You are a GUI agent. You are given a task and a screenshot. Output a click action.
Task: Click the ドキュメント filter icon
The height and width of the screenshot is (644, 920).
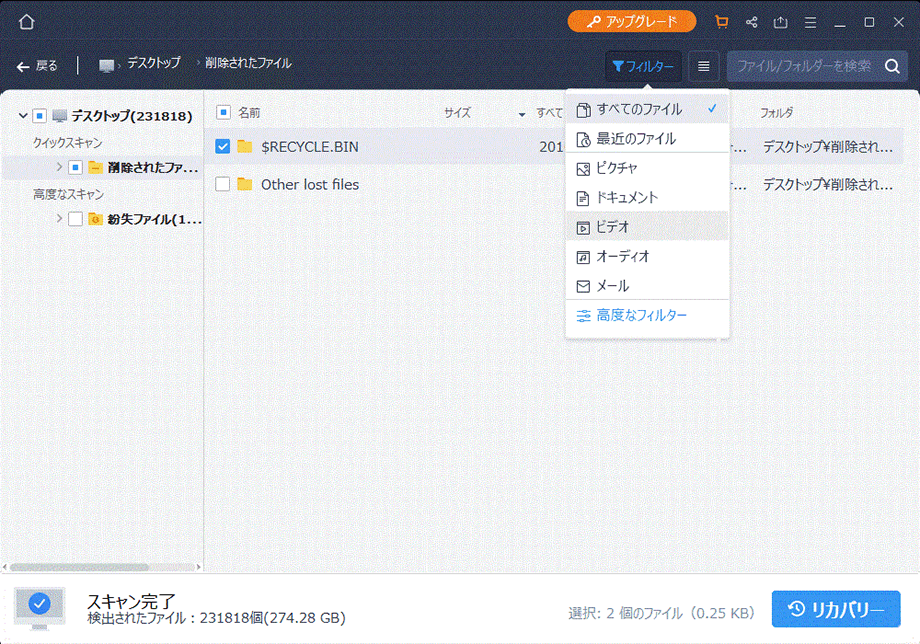[583, 198]
